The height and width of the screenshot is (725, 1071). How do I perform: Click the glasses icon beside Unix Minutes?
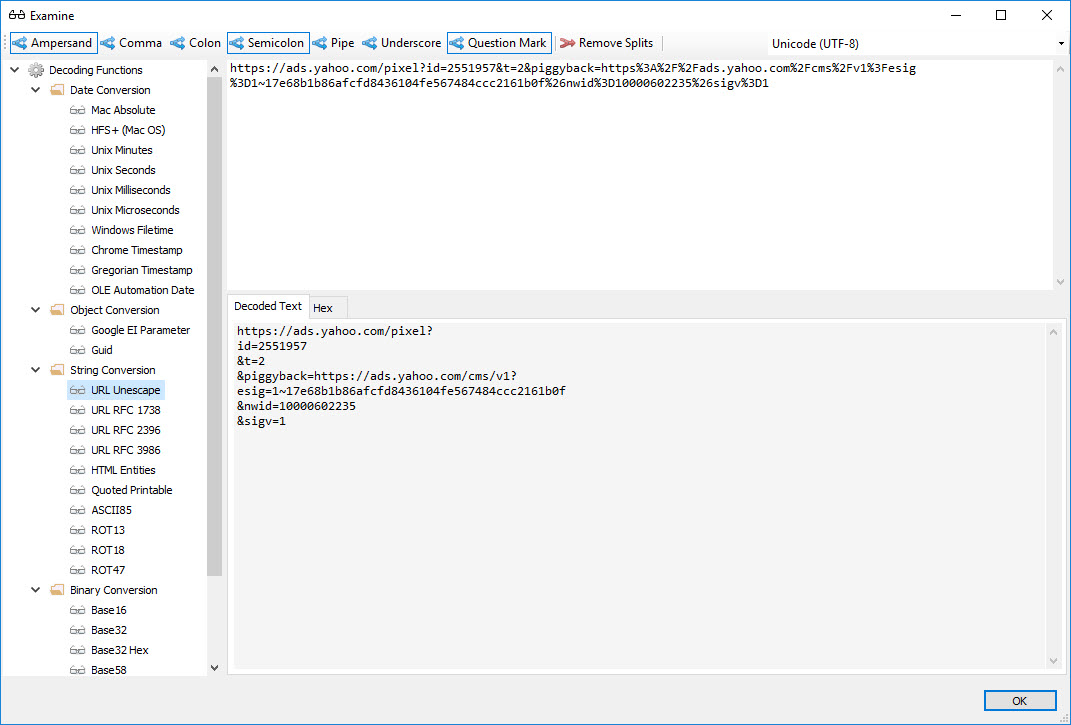78,150
